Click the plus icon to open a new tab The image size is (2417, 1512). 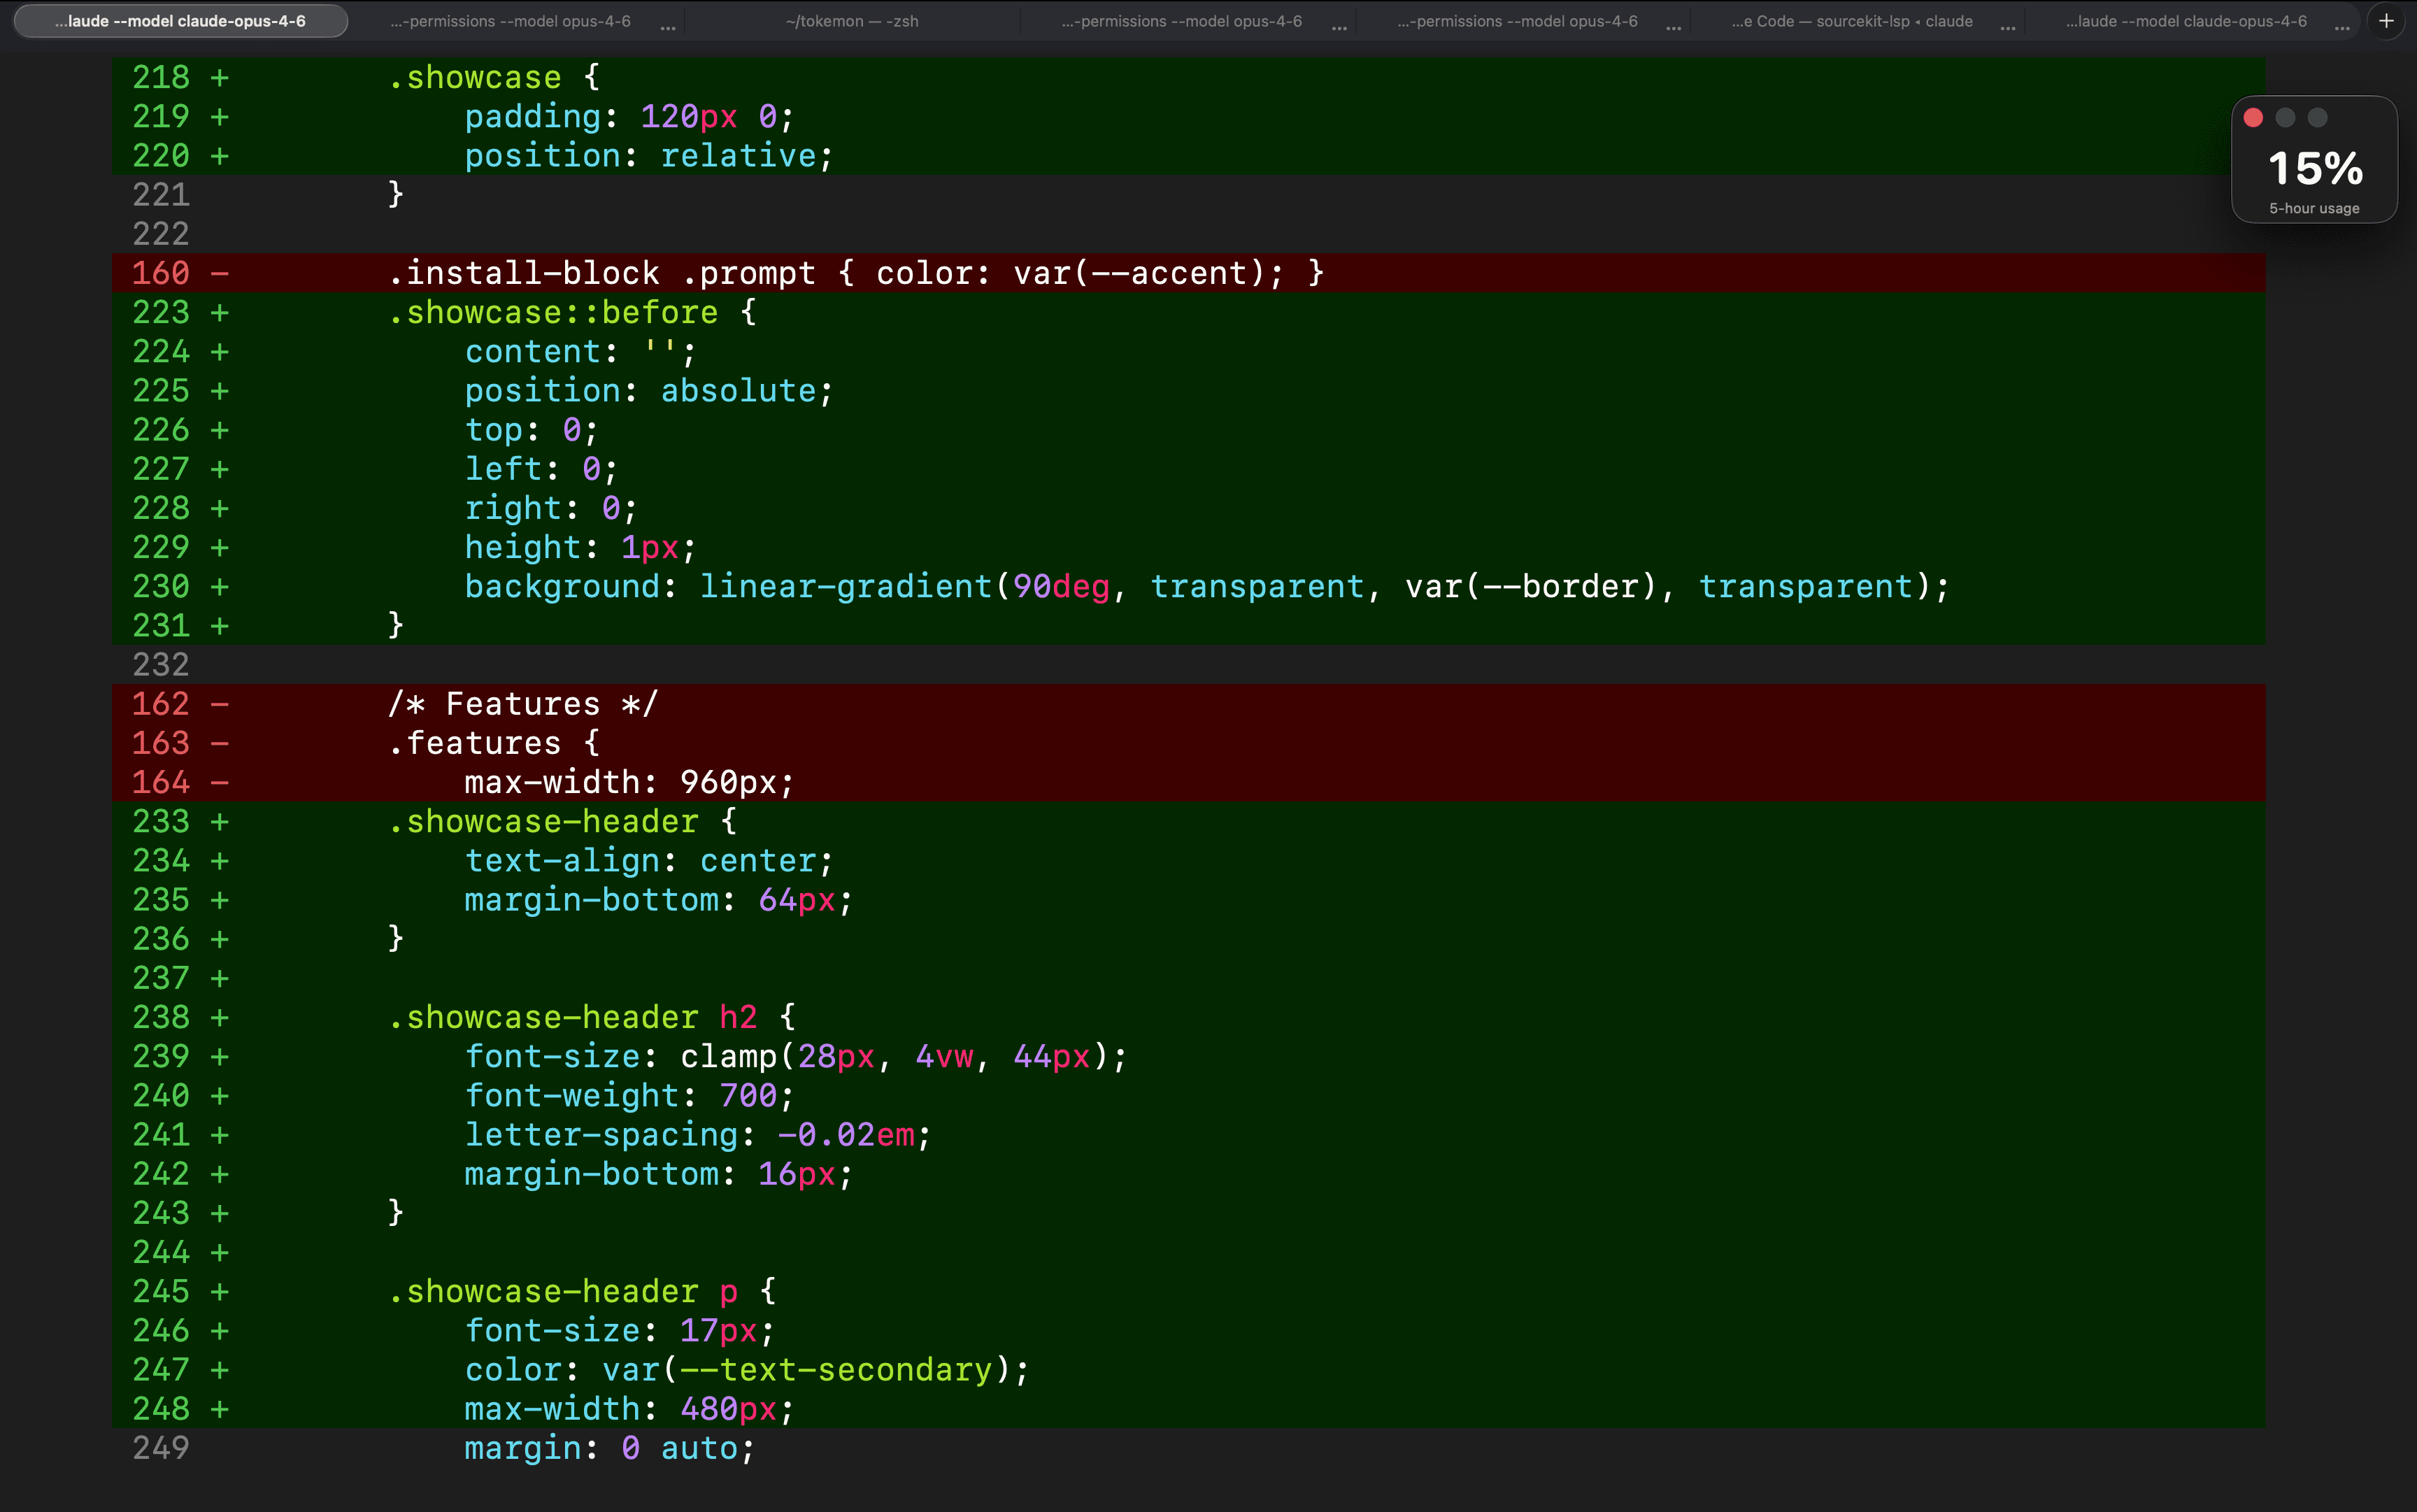coord(2388,20)
